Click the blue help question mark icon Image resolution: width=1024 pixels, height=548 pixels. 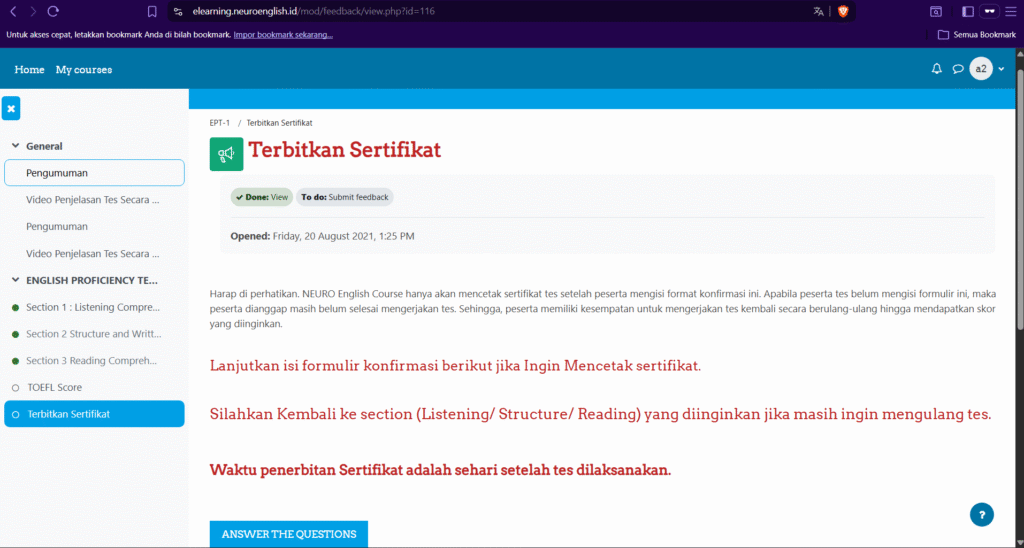[x=982, y=514]
